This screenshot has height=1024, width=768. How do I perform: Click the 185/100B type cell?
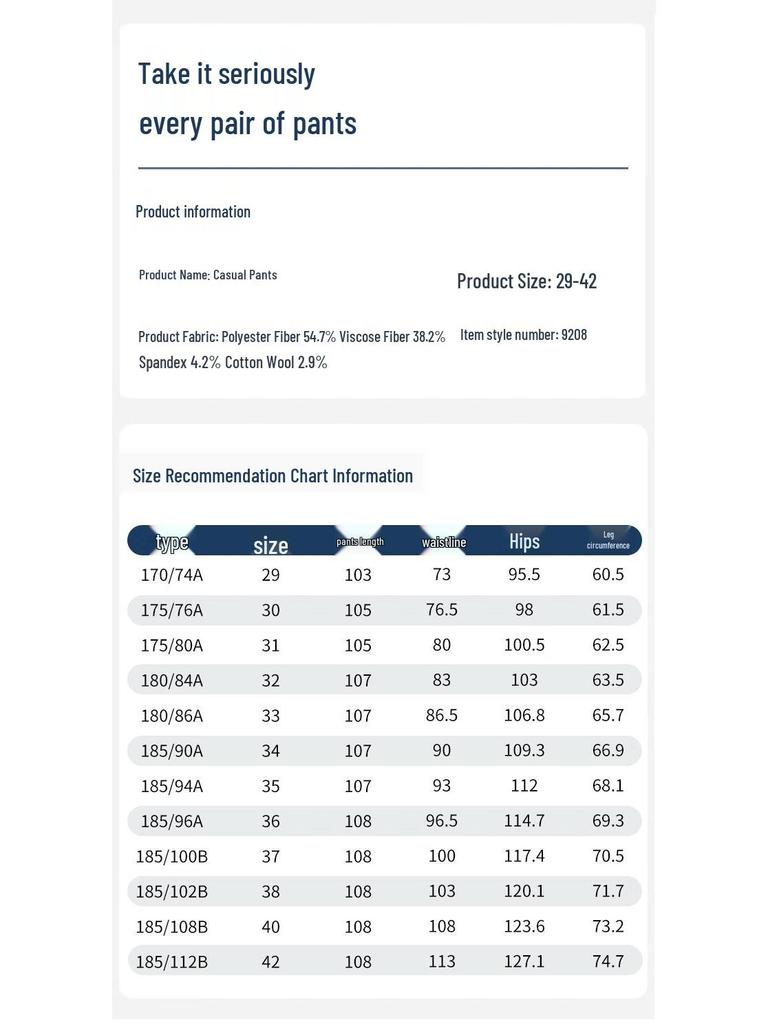tap(172, 857)
